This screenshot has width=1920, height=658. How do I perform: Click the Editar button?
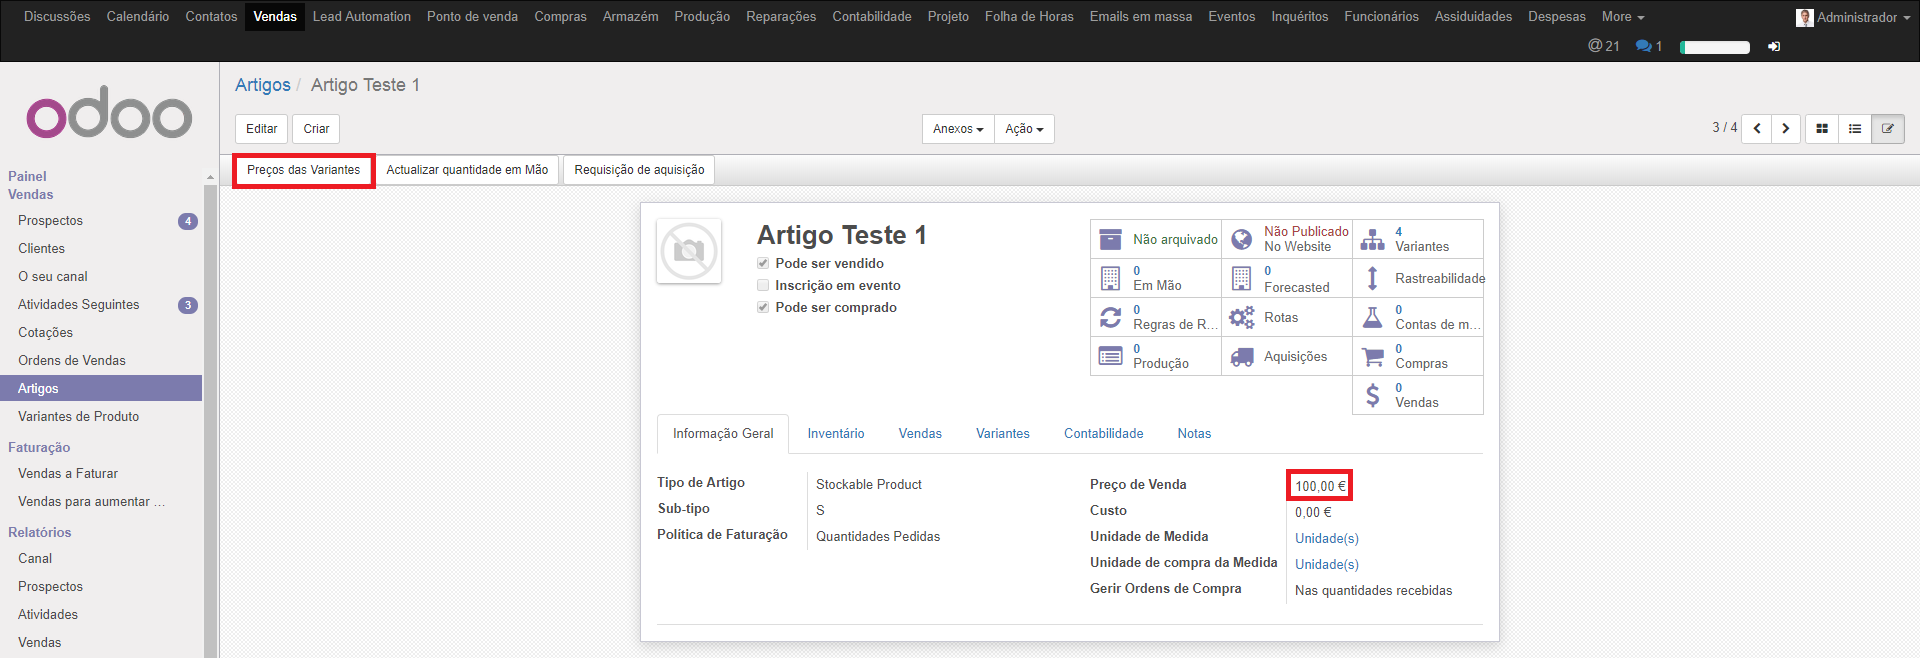click(x=261, y=129)
